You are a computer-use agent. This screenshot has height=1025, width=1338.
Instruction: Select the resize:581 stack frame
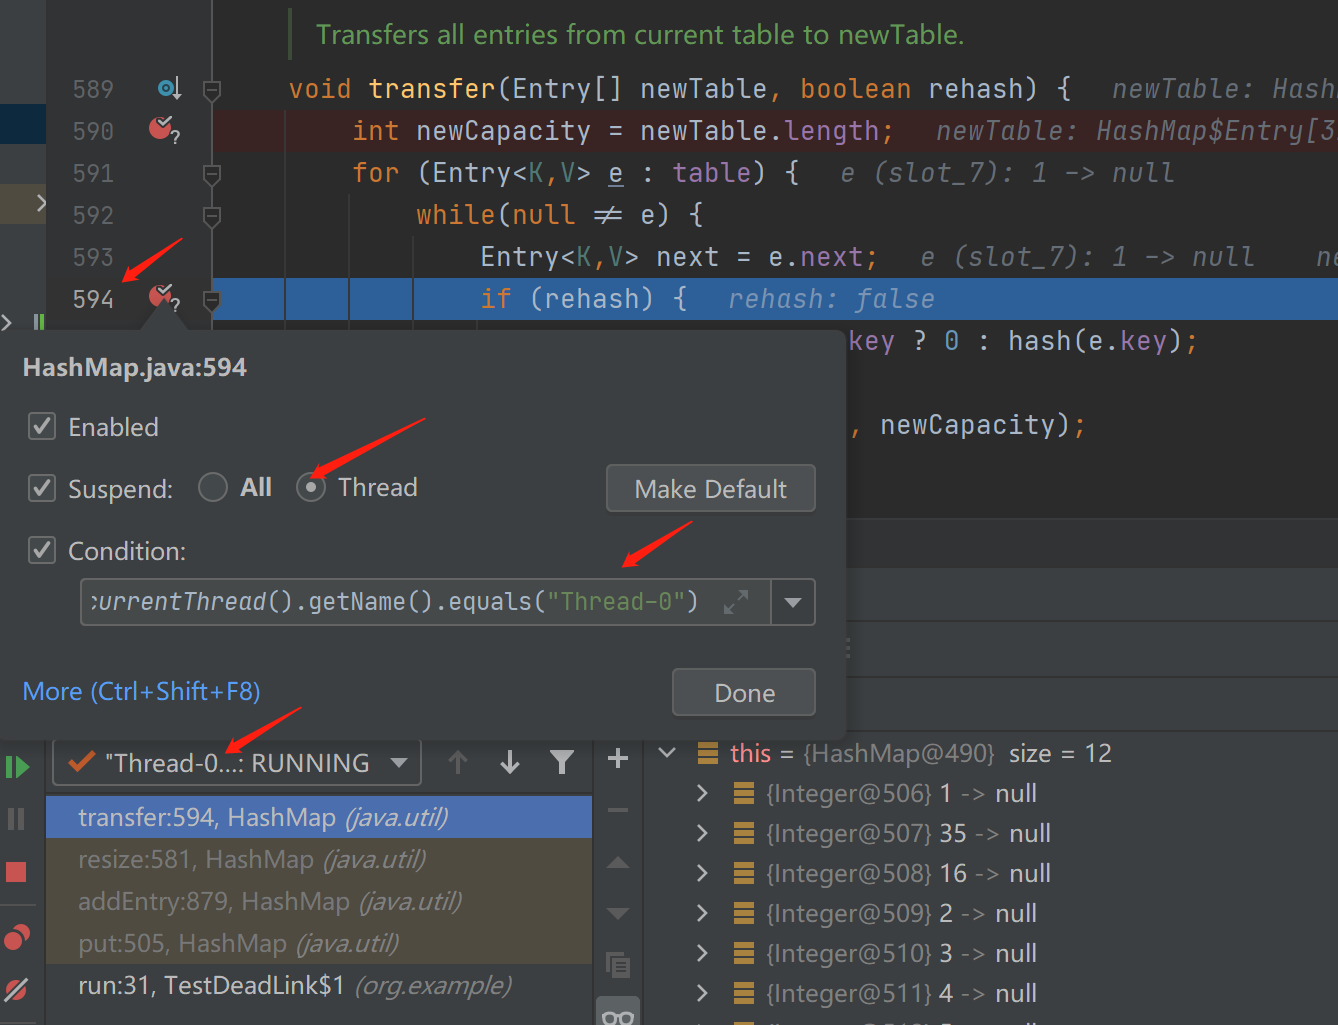tap(251, 860)
